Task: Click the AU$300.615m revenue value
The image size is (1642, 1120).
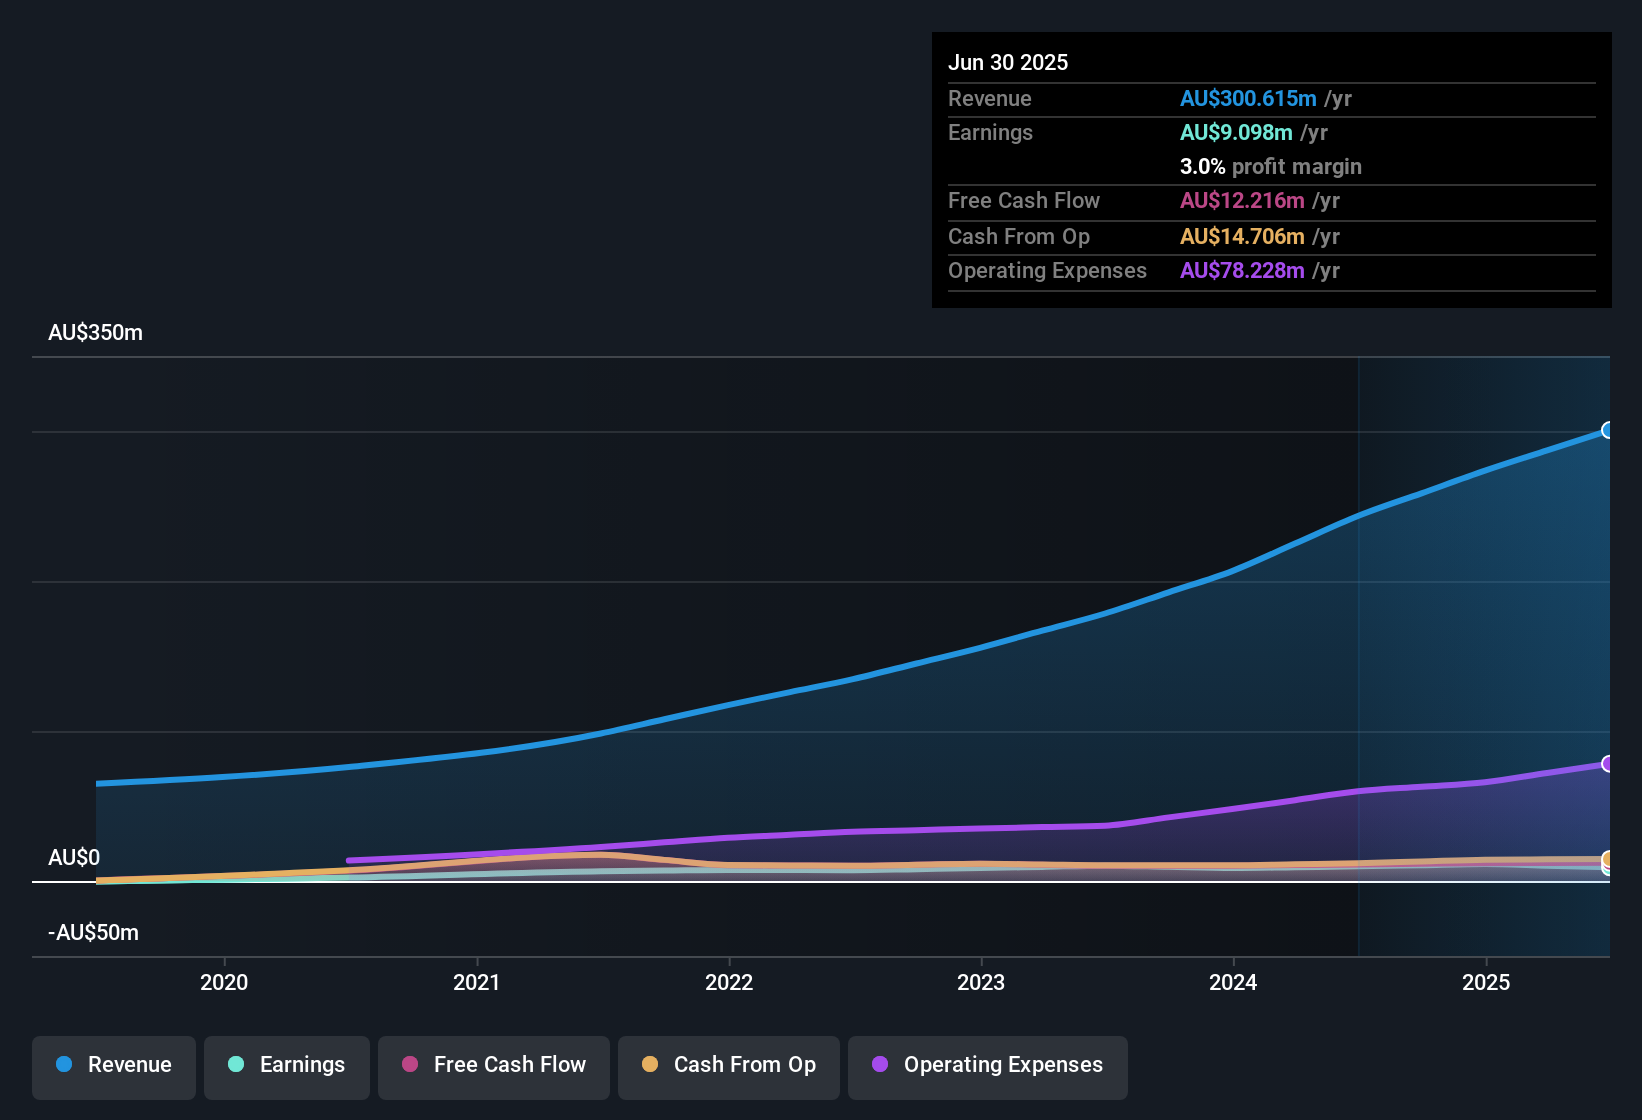Action: point(1248,98)
